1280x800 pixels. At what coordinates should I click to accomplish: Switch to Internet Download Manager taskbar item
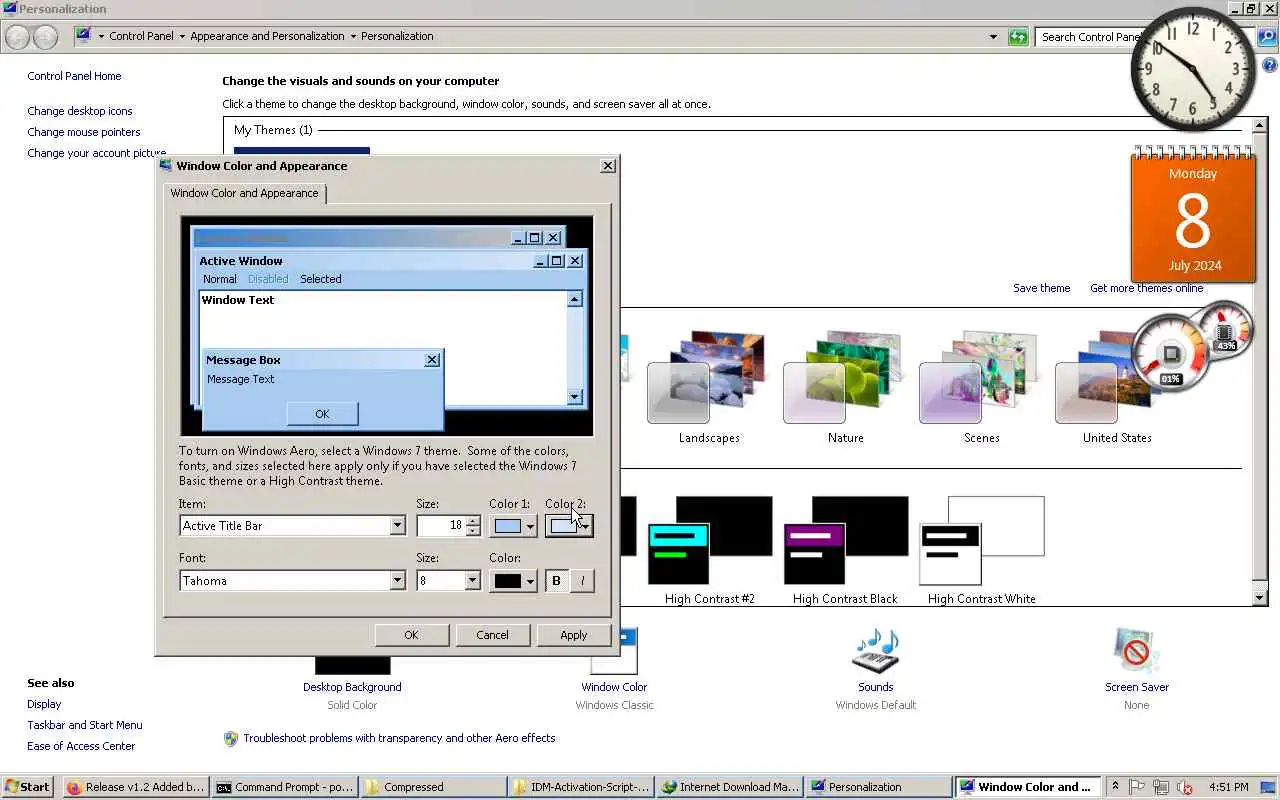(730, 787)
